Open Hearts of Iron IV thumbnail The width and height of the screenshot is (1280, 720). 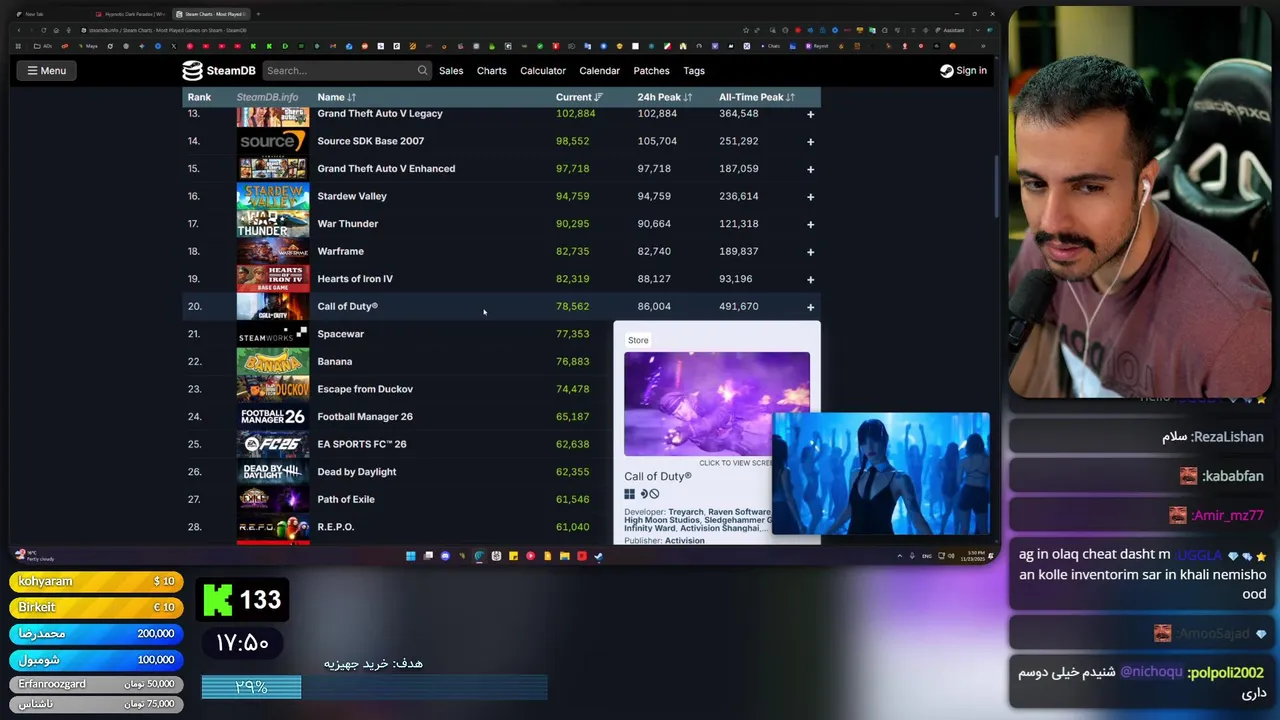tap(273, 279)
